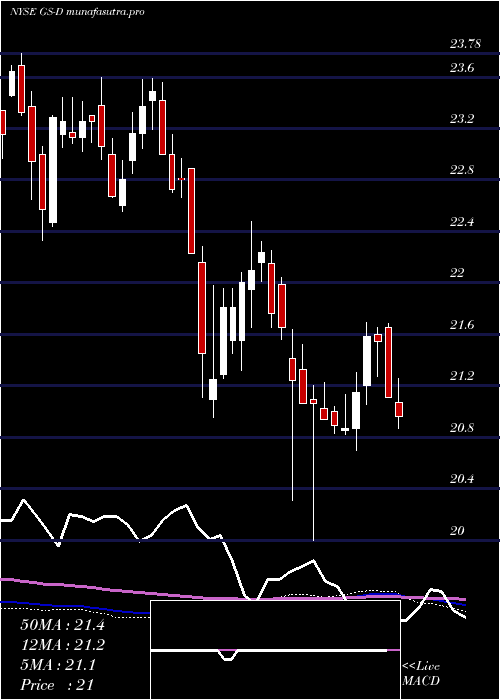This screenshot has width=500, height=700.
Task: Click the <<Live MACD label
Action: pos(421,673)
